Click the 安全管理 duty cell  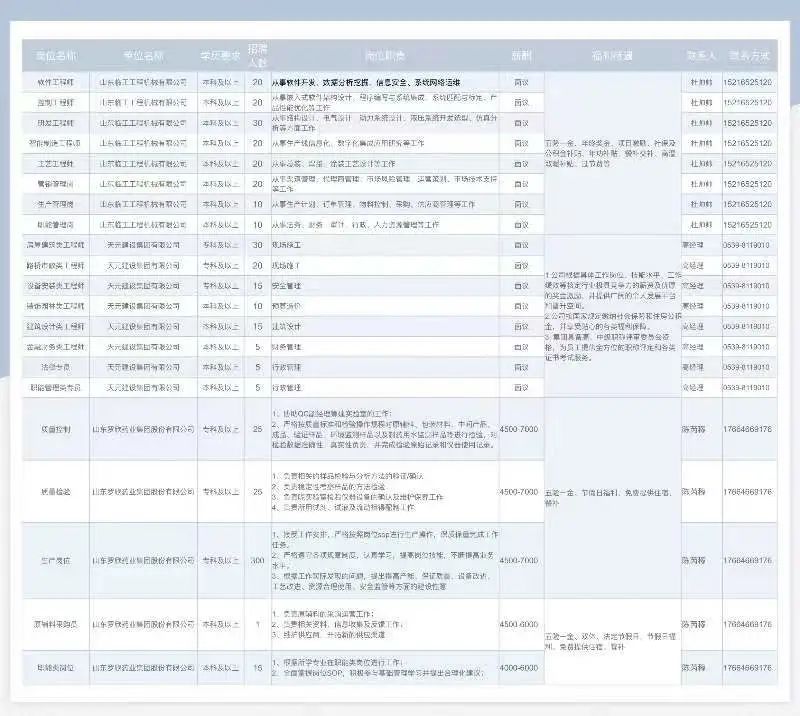(x=385, y=286)
